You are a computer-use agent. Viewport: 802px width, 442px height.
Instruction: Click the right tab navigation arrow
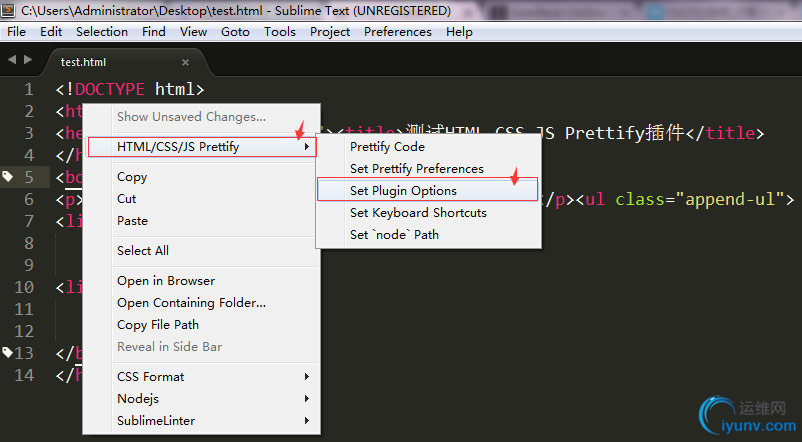coord(27,61)
